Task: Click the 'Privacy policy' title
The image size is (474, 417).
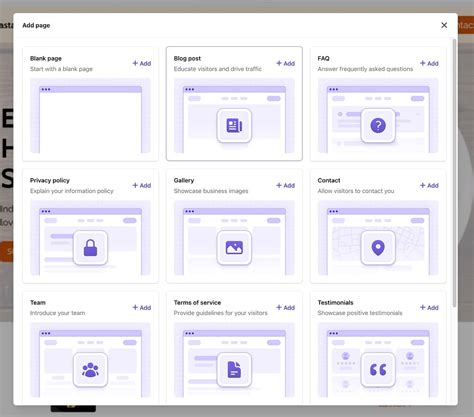Action: point(50,180)
